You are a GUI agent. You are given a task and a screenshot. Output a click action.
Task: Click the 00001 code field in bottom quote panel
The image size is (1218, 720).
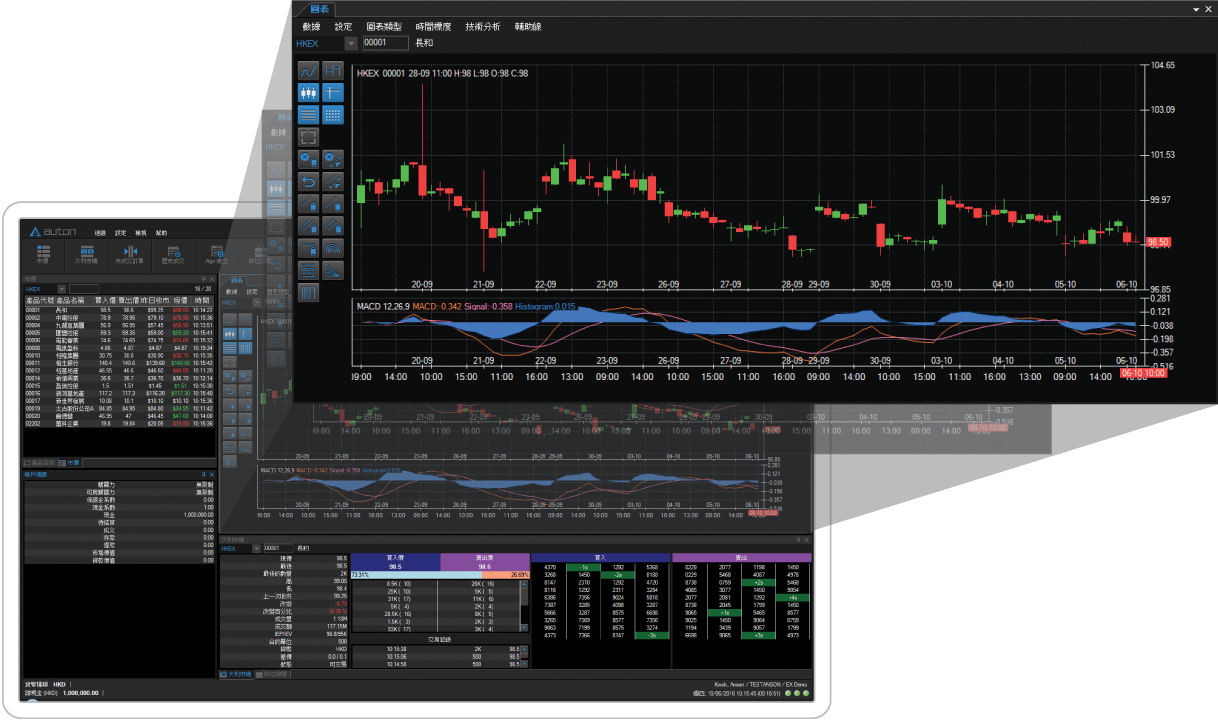pos(277,548)
